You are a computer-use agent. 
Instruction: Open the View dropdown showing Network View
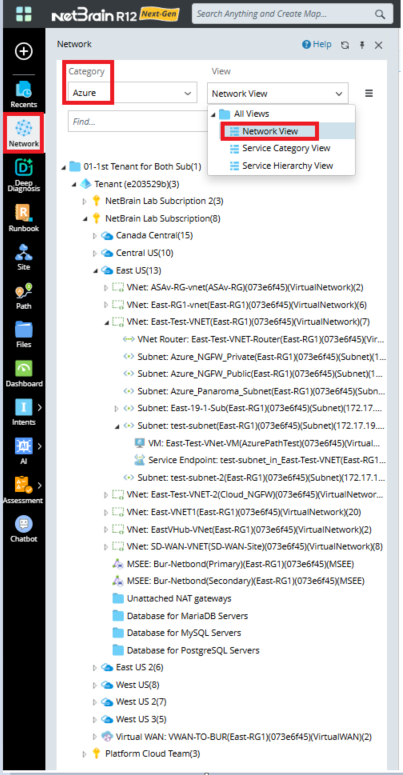tap(277, 93)
